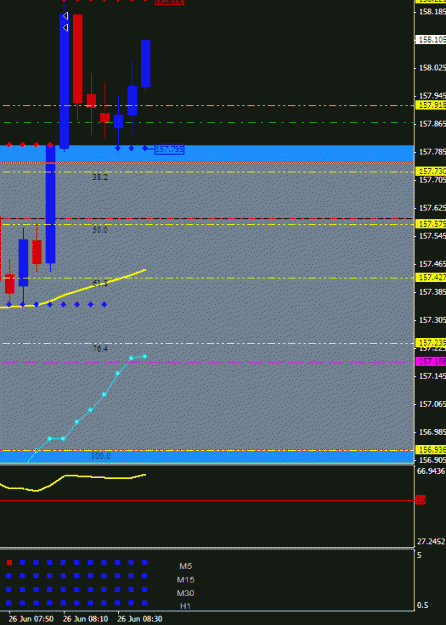The image size is (446, 625).
Task: Click the 26 Jun 08:30 time label
Action: pyautogui.click(x=139, y=619)
